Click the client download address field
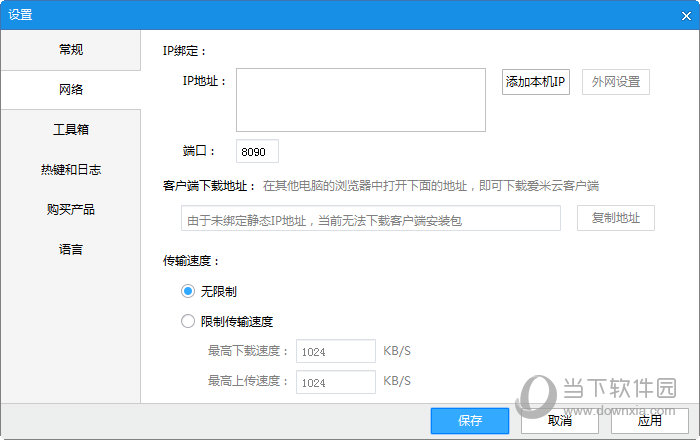This screenshot has height=440, width=700. click(371, 218)
